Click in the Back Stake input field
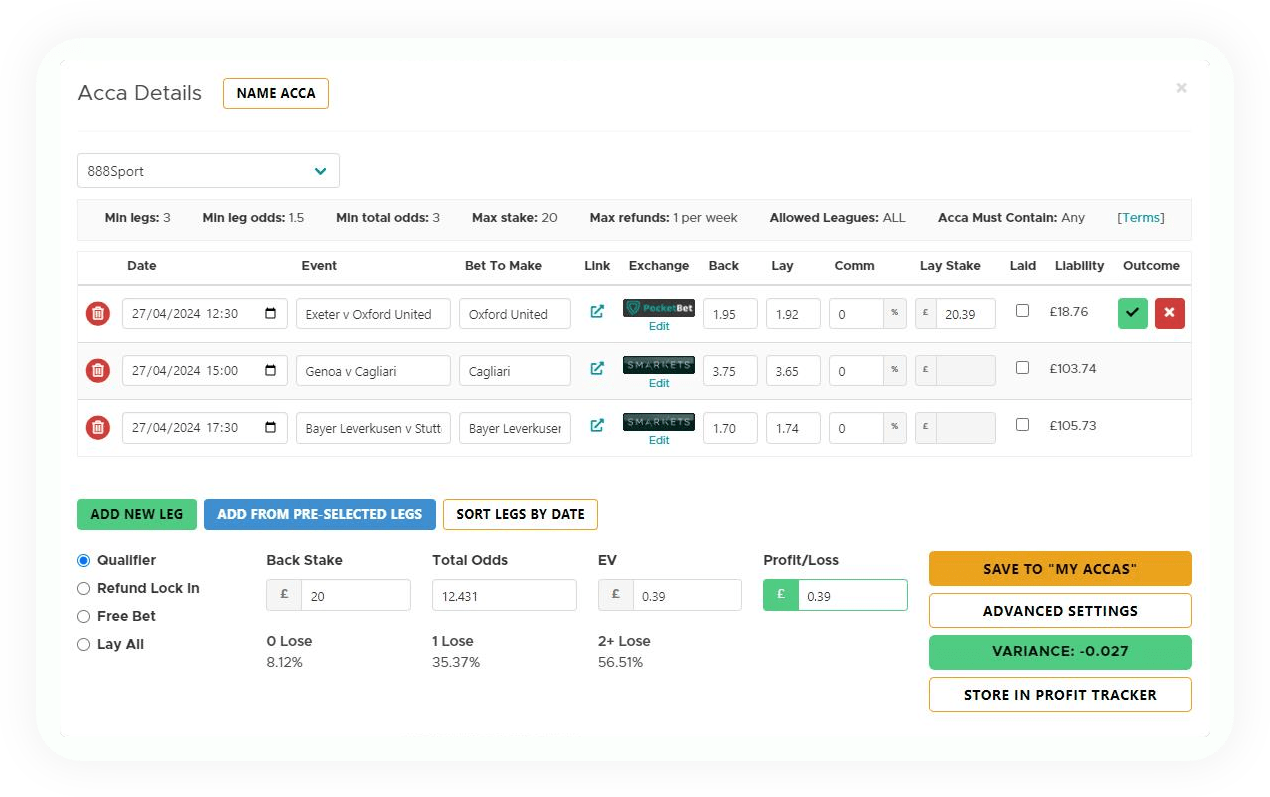 [x=356, y=594]
